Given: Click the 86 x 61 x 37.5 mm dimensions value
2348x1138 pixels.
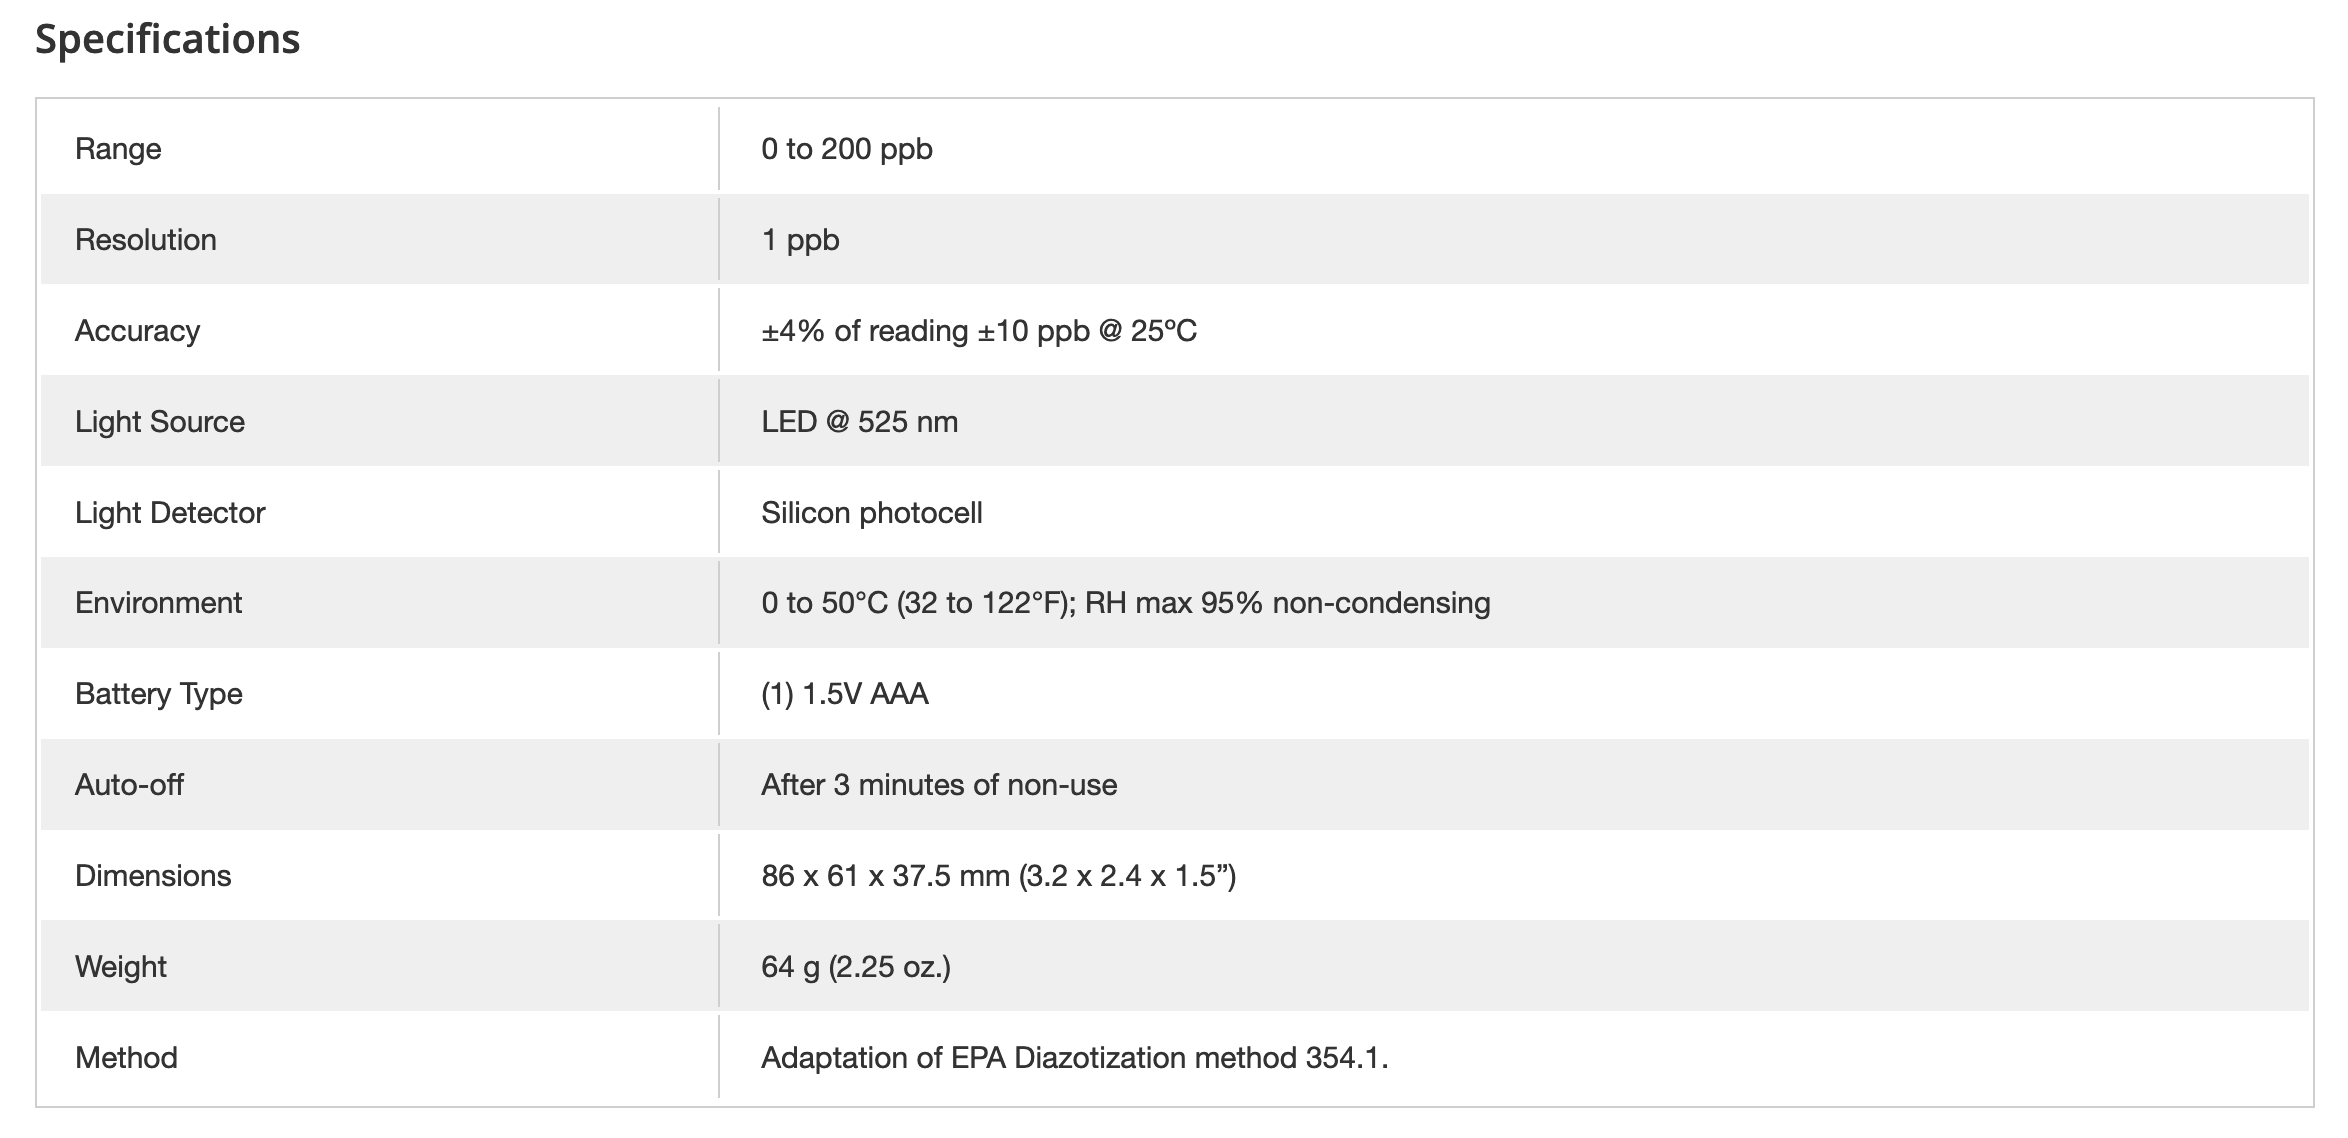Looking at the screenshot, I should tap(999, 876).
